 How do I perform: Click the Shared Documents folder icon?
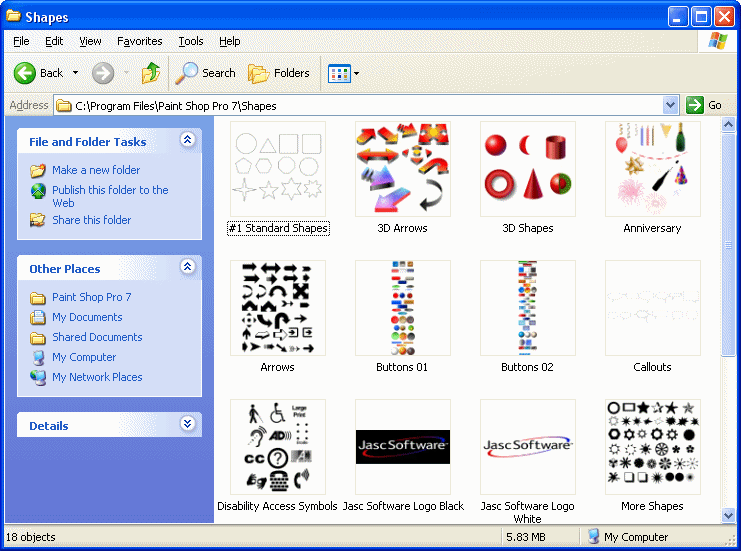(38, 337)
